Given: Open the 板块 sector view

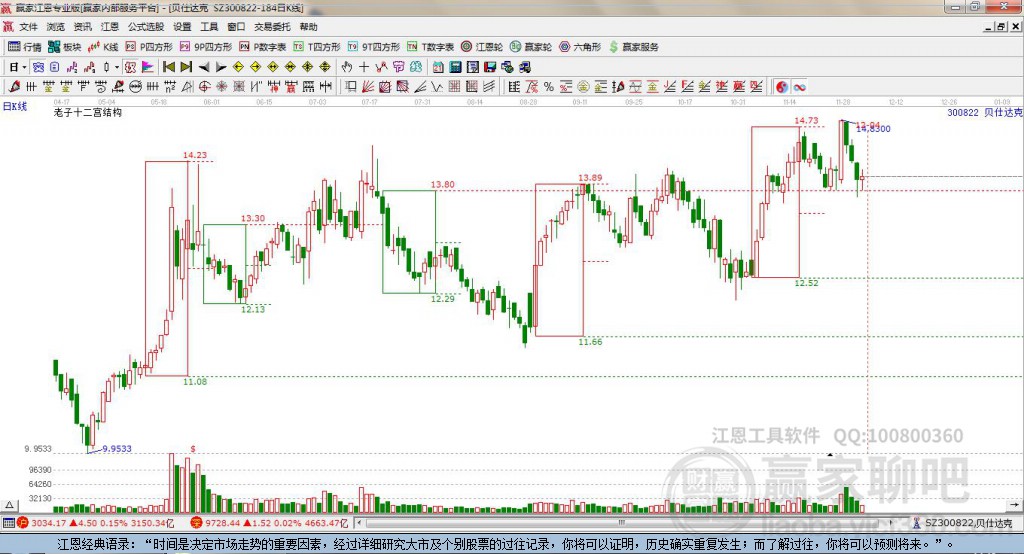Looking at the screenshot, I should click(64, 46).
